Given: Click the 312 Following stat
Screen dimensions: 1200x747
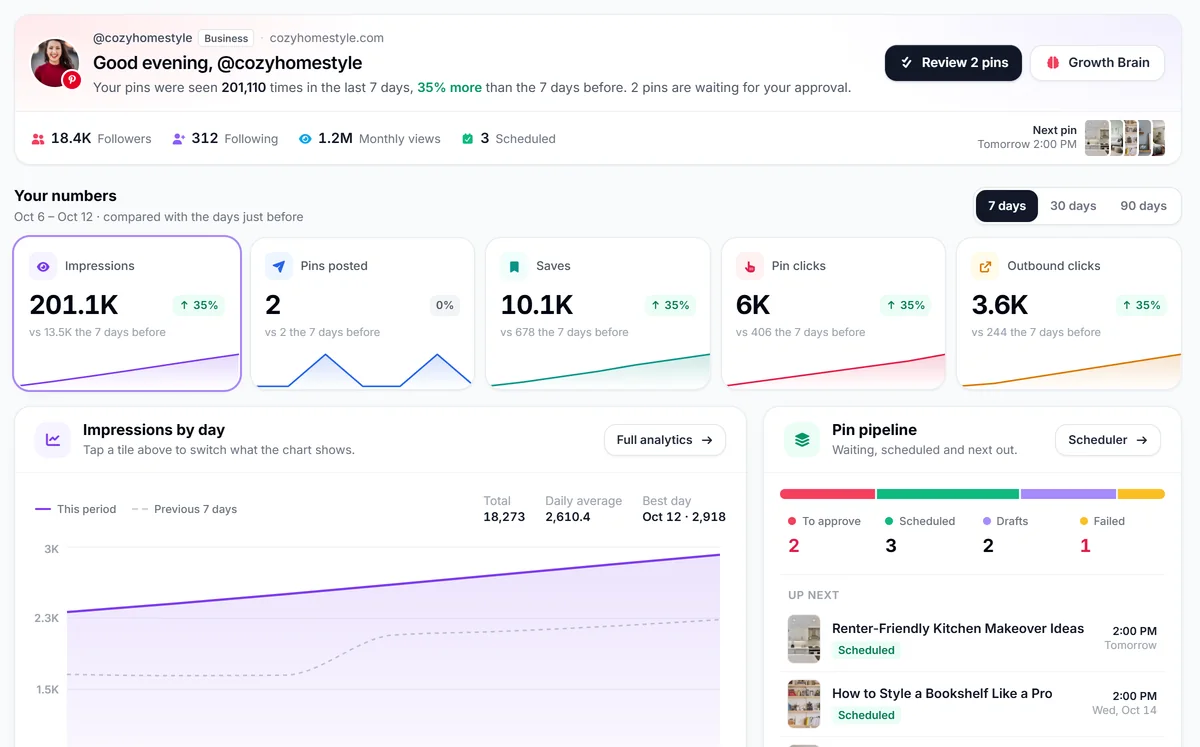Looking at the screenshot, I should [225, 139].
